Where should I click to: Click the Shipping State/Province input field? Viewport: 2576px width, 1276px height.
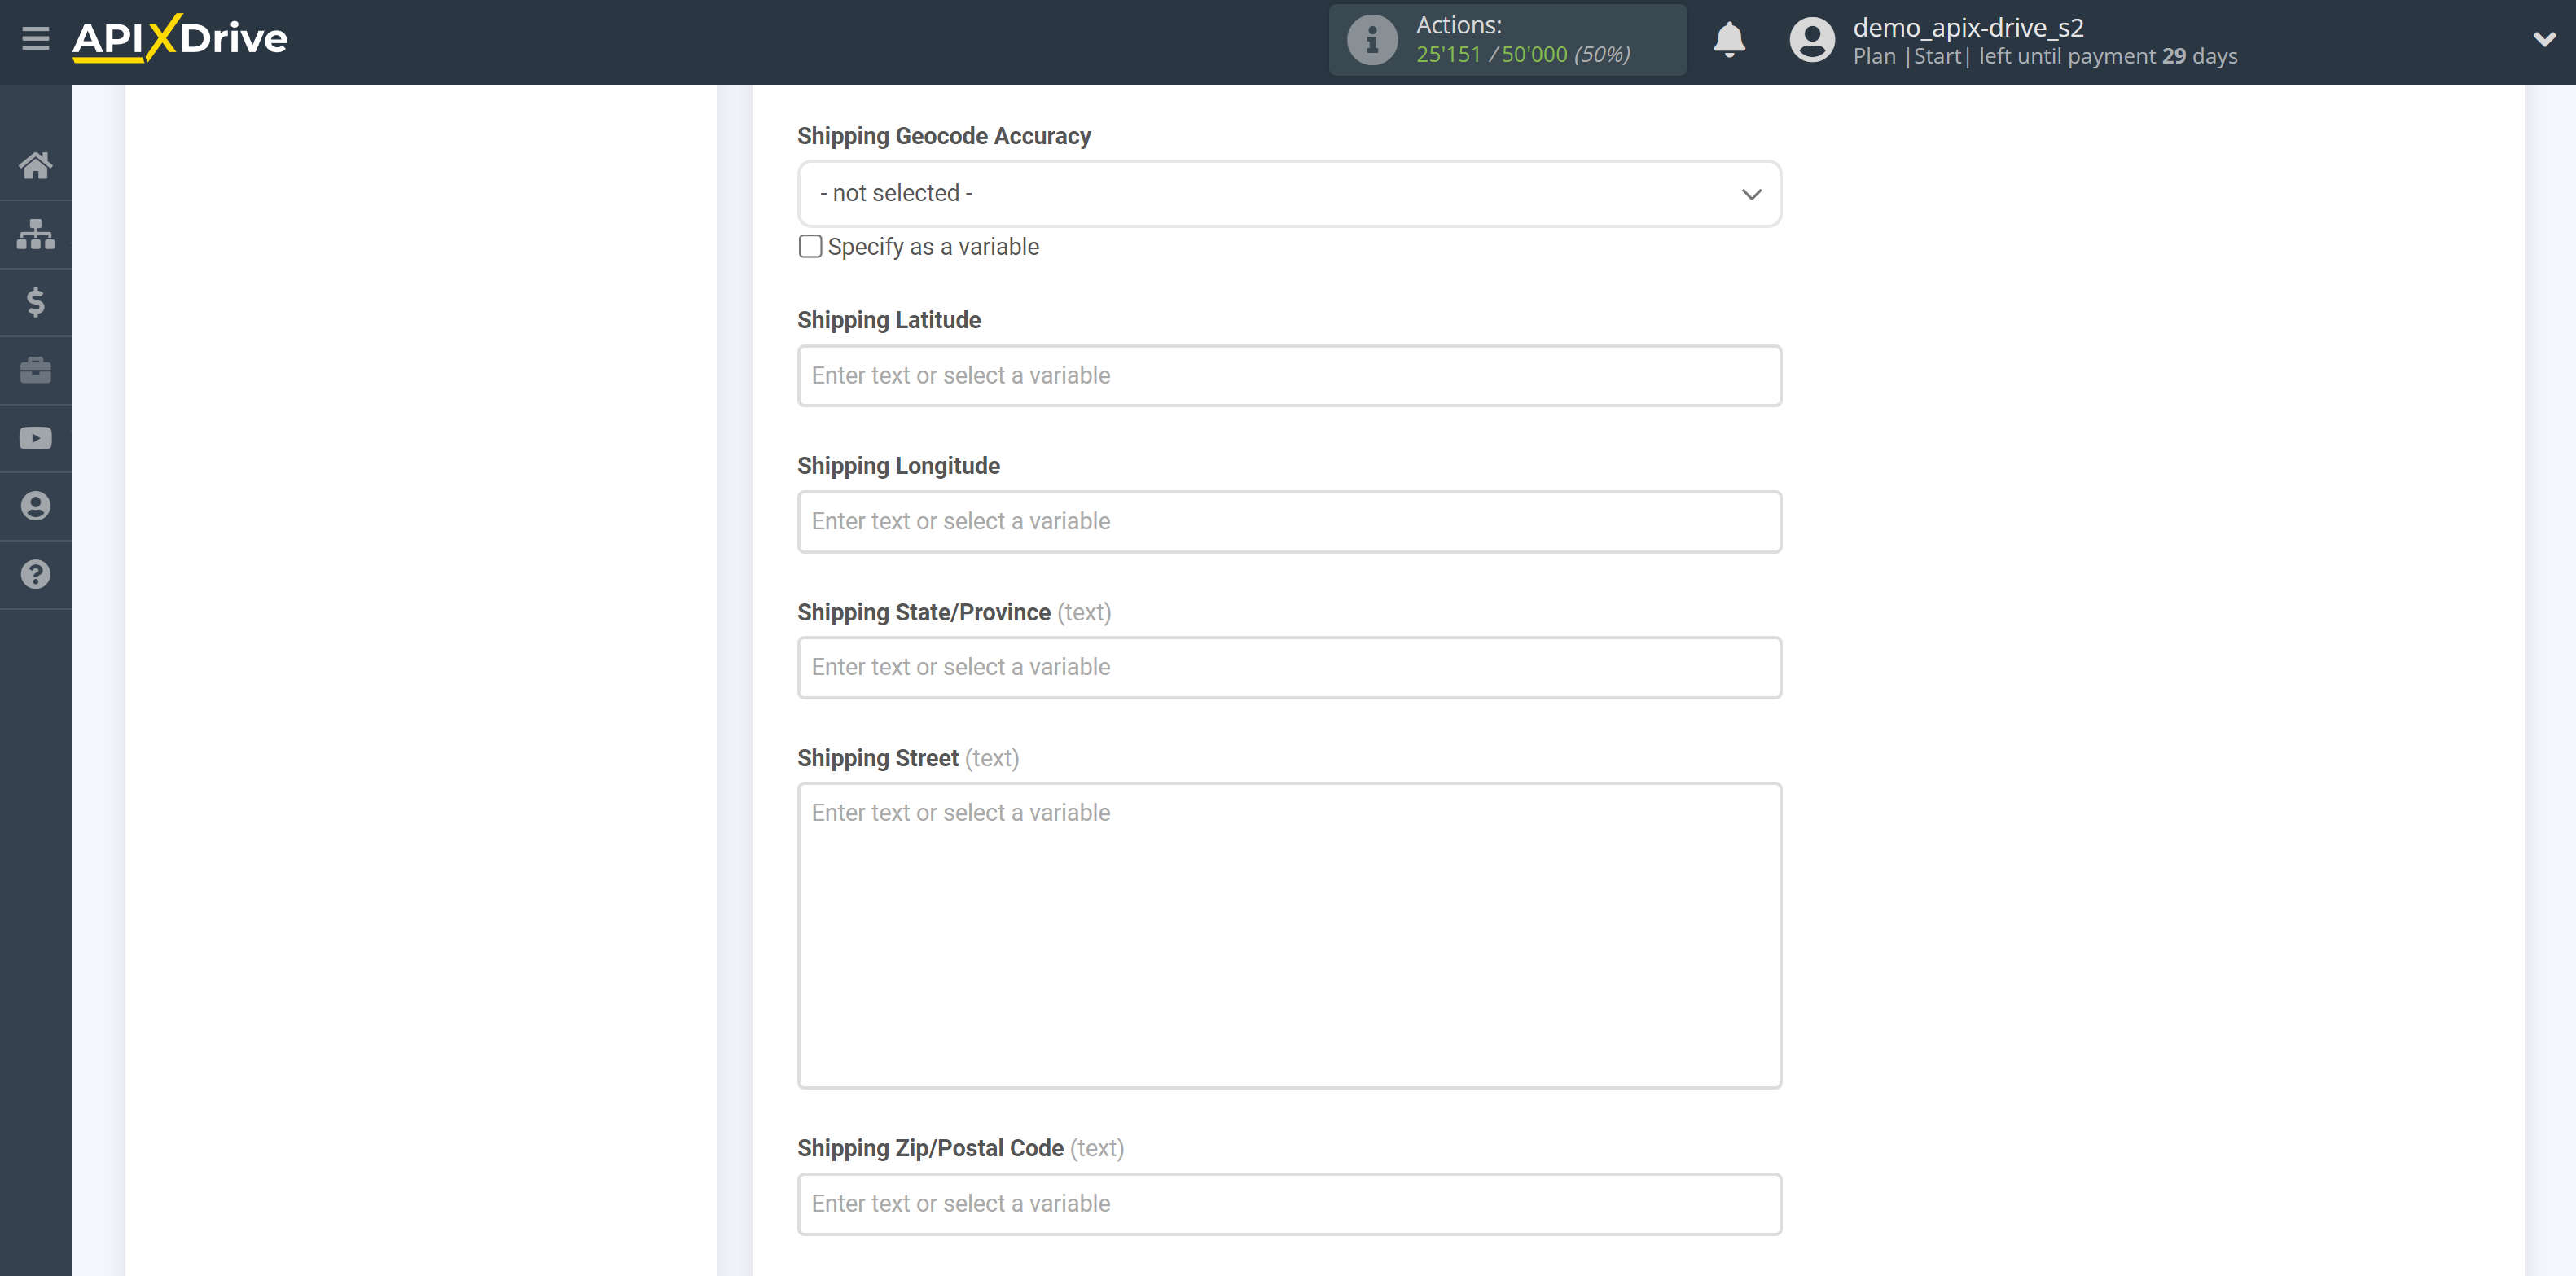(1288, 665)
